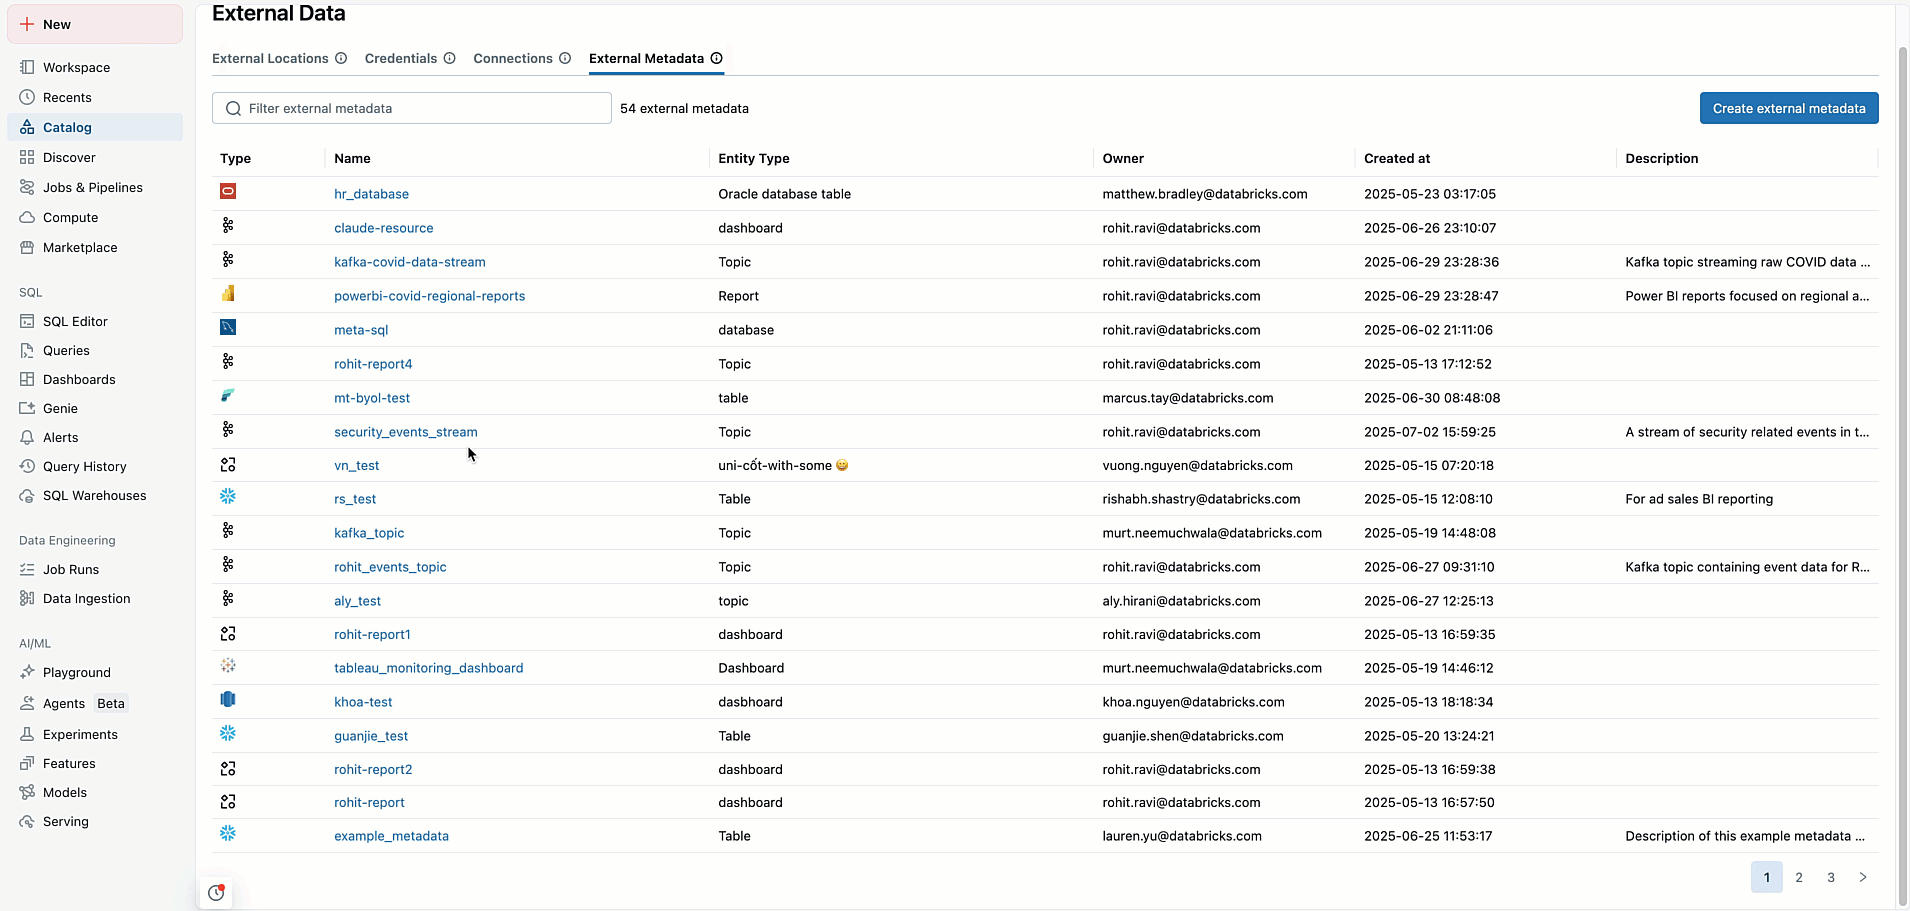Click the Job Runs icon
This screenshot has height=911, width=1910.
tap(27, 569)
